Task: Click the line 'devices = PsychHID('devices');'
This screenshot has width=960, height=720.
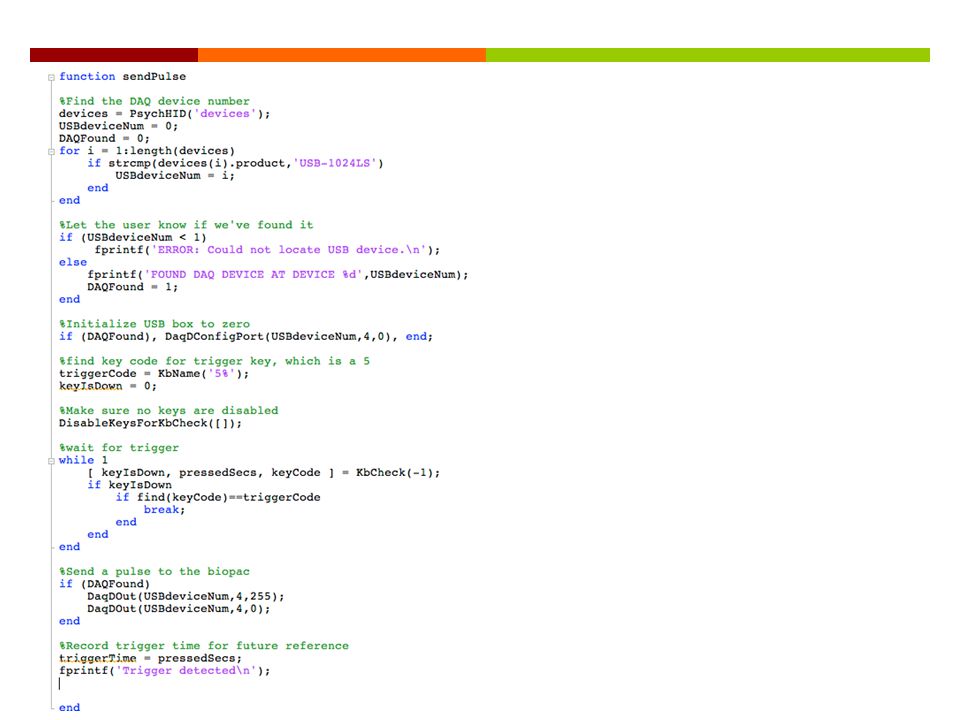Action: [x=164, y=113]
